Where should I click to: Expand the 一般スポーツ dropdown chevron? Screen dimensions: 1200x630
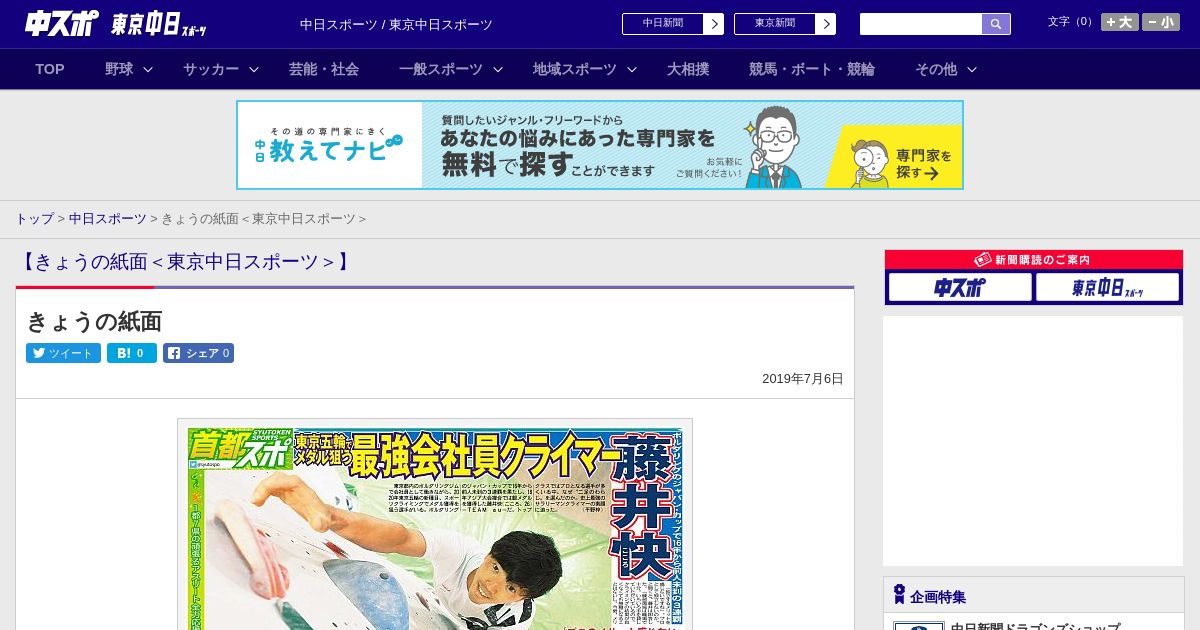(498, 70)
